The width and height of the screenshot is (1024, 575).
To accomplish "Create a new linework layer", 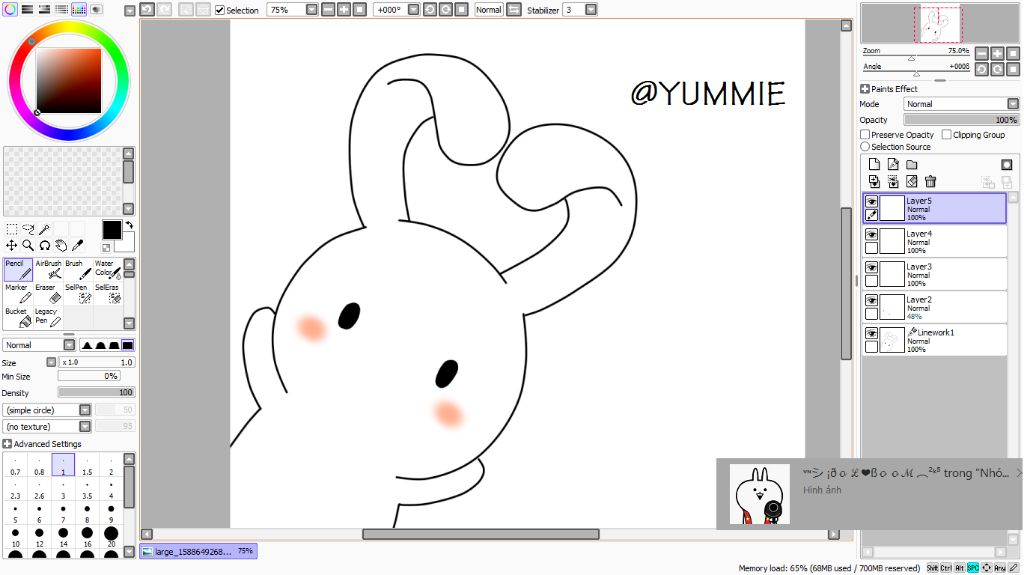I will coord(893,165).
